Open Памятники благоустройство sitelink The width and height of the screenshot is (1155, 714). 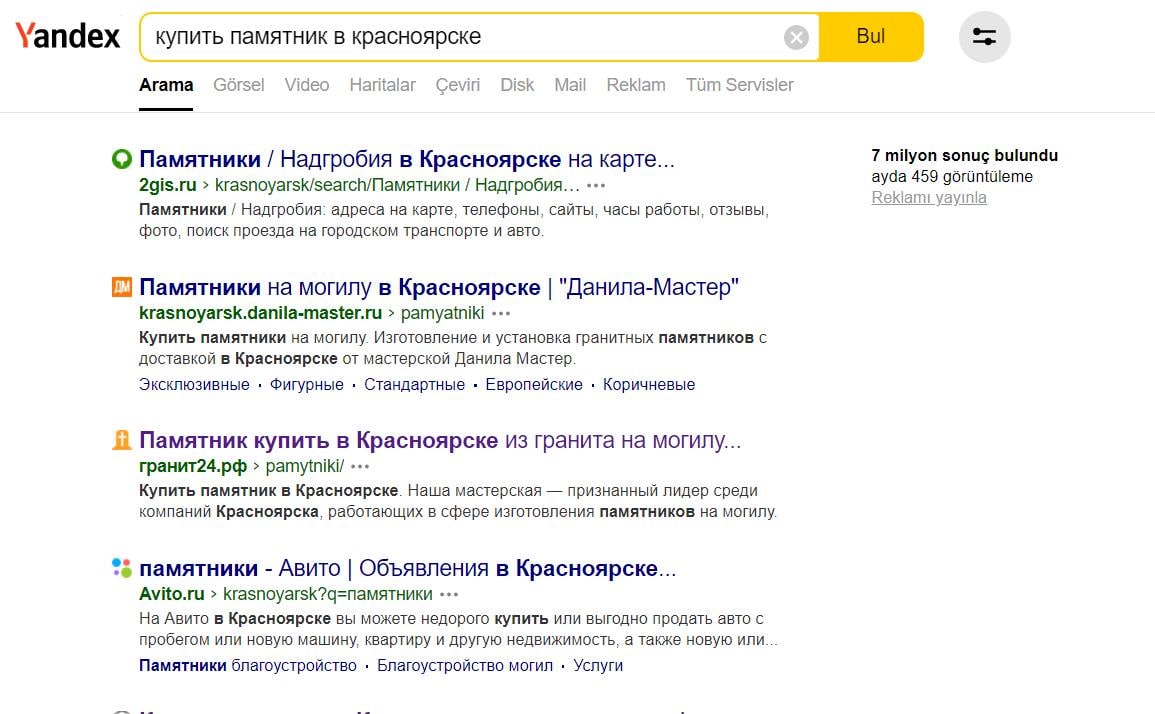coord(248,666)
